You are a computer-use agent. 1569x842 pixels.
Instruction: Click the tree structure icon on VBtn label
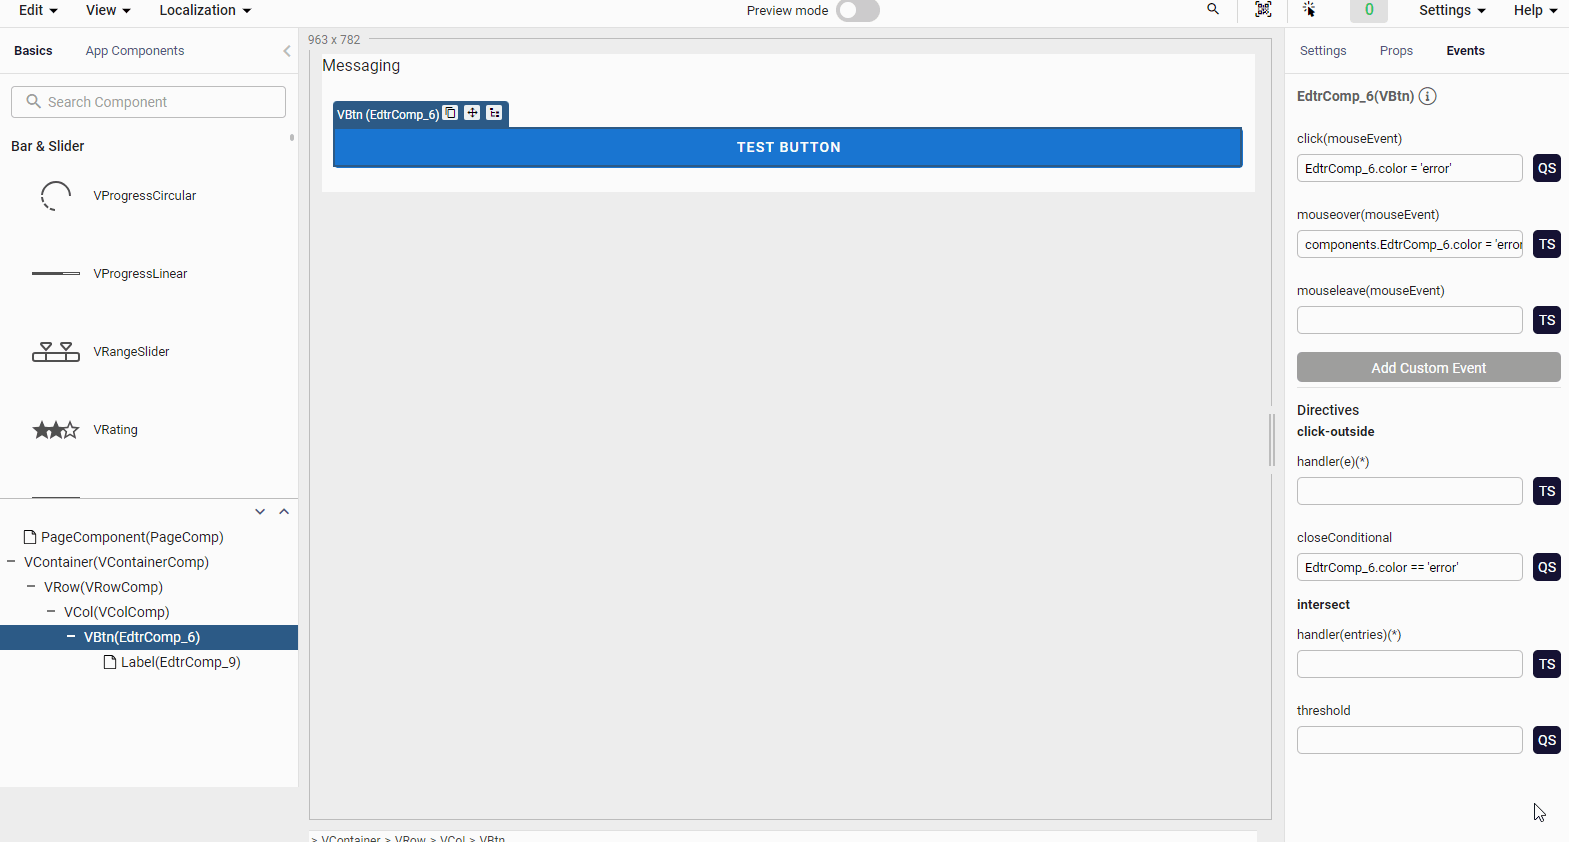[x=494, y=113]
